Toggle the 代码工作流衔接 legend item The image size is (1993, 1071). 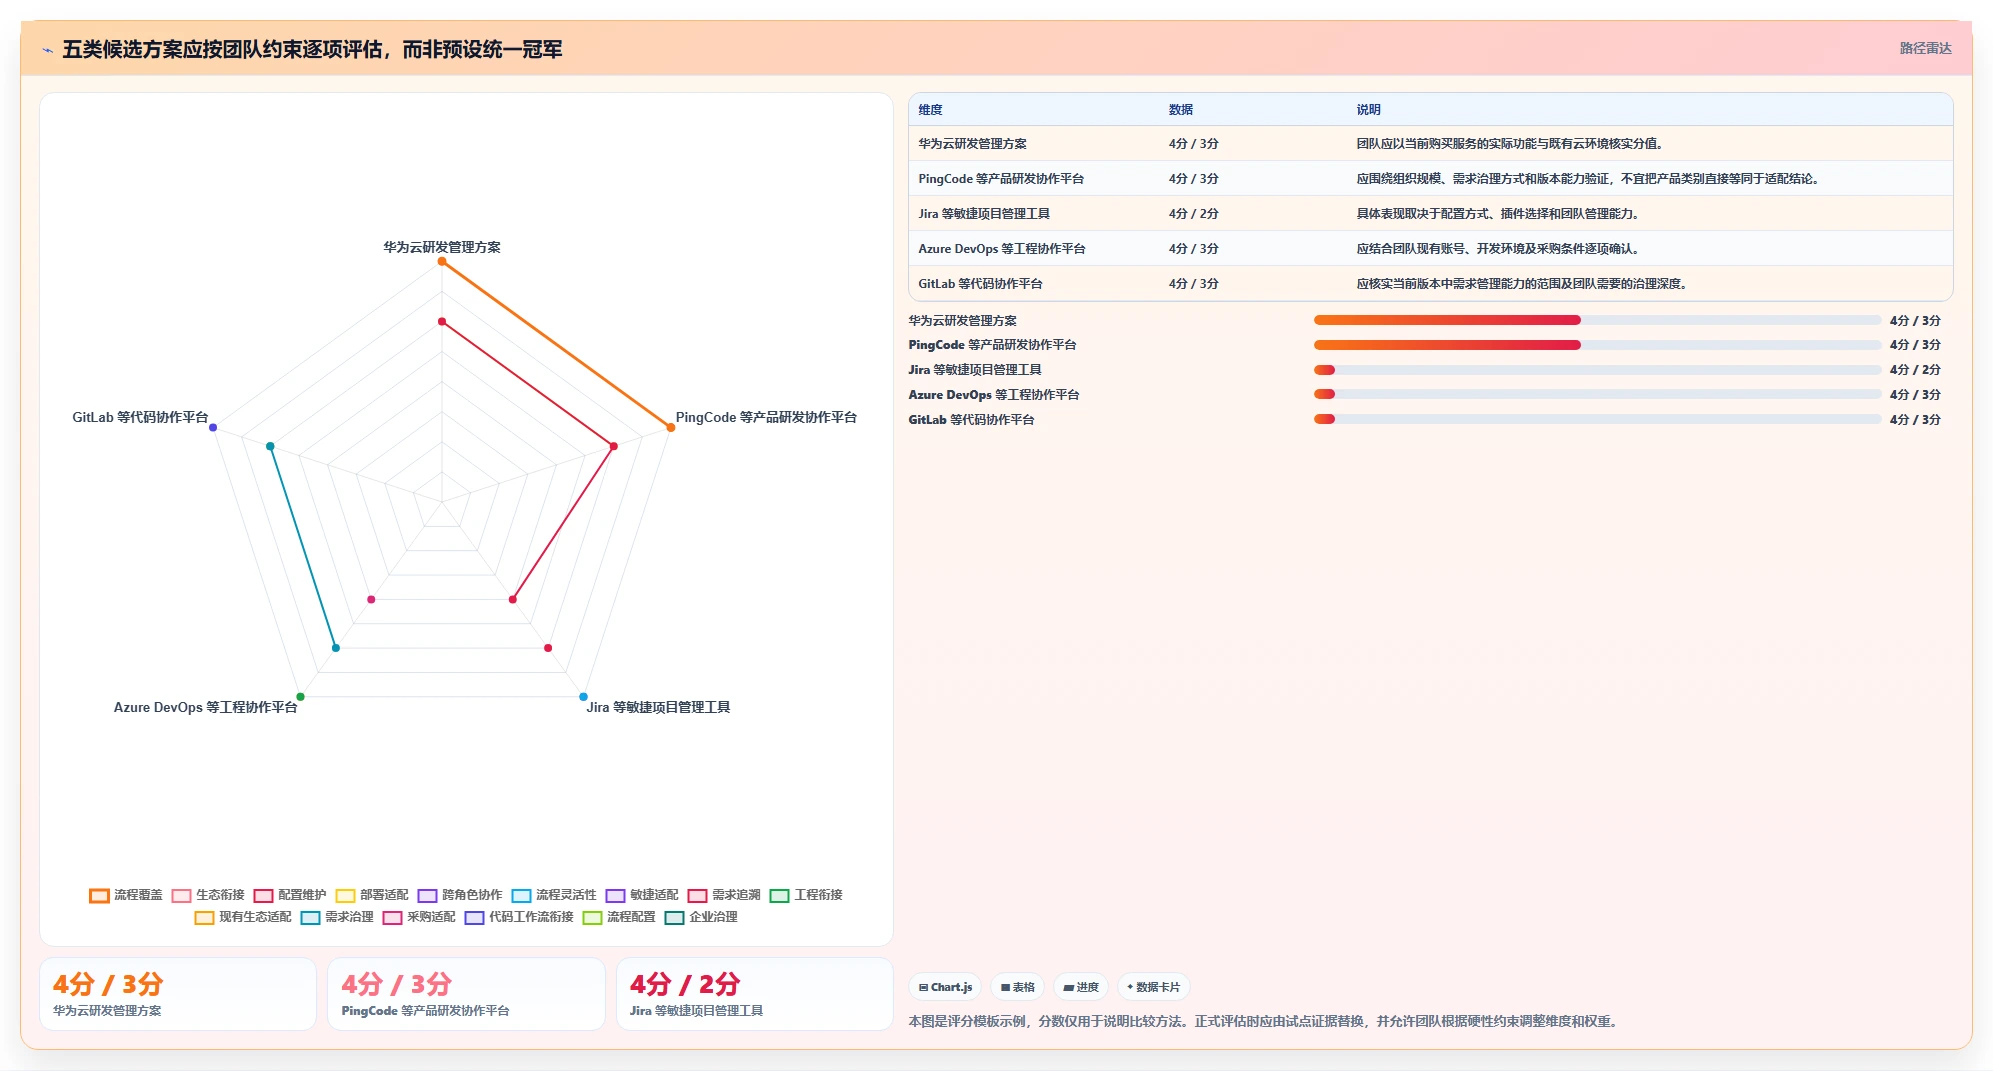pyautogui.click(x=519, y=917)
